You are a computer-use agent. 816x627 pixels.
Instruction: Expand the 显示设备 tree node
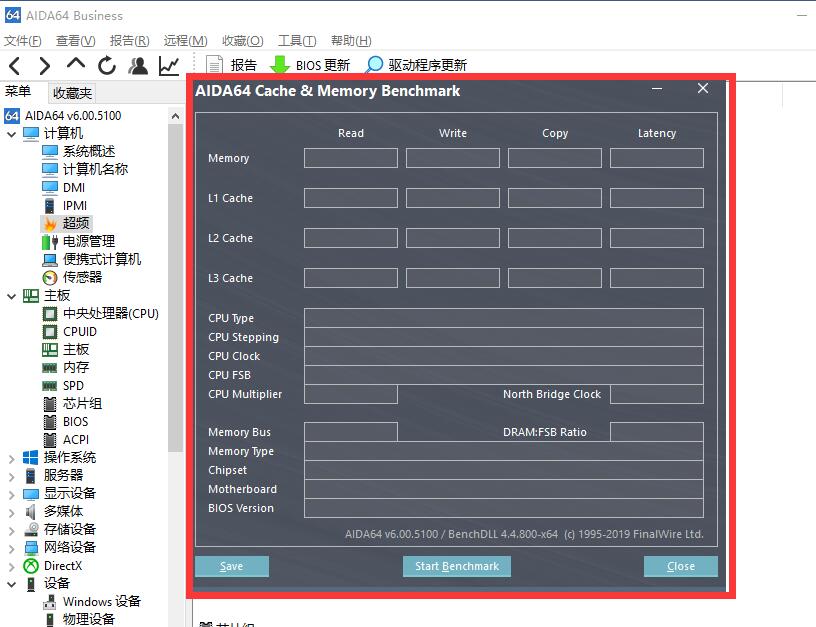coord(11,494)
